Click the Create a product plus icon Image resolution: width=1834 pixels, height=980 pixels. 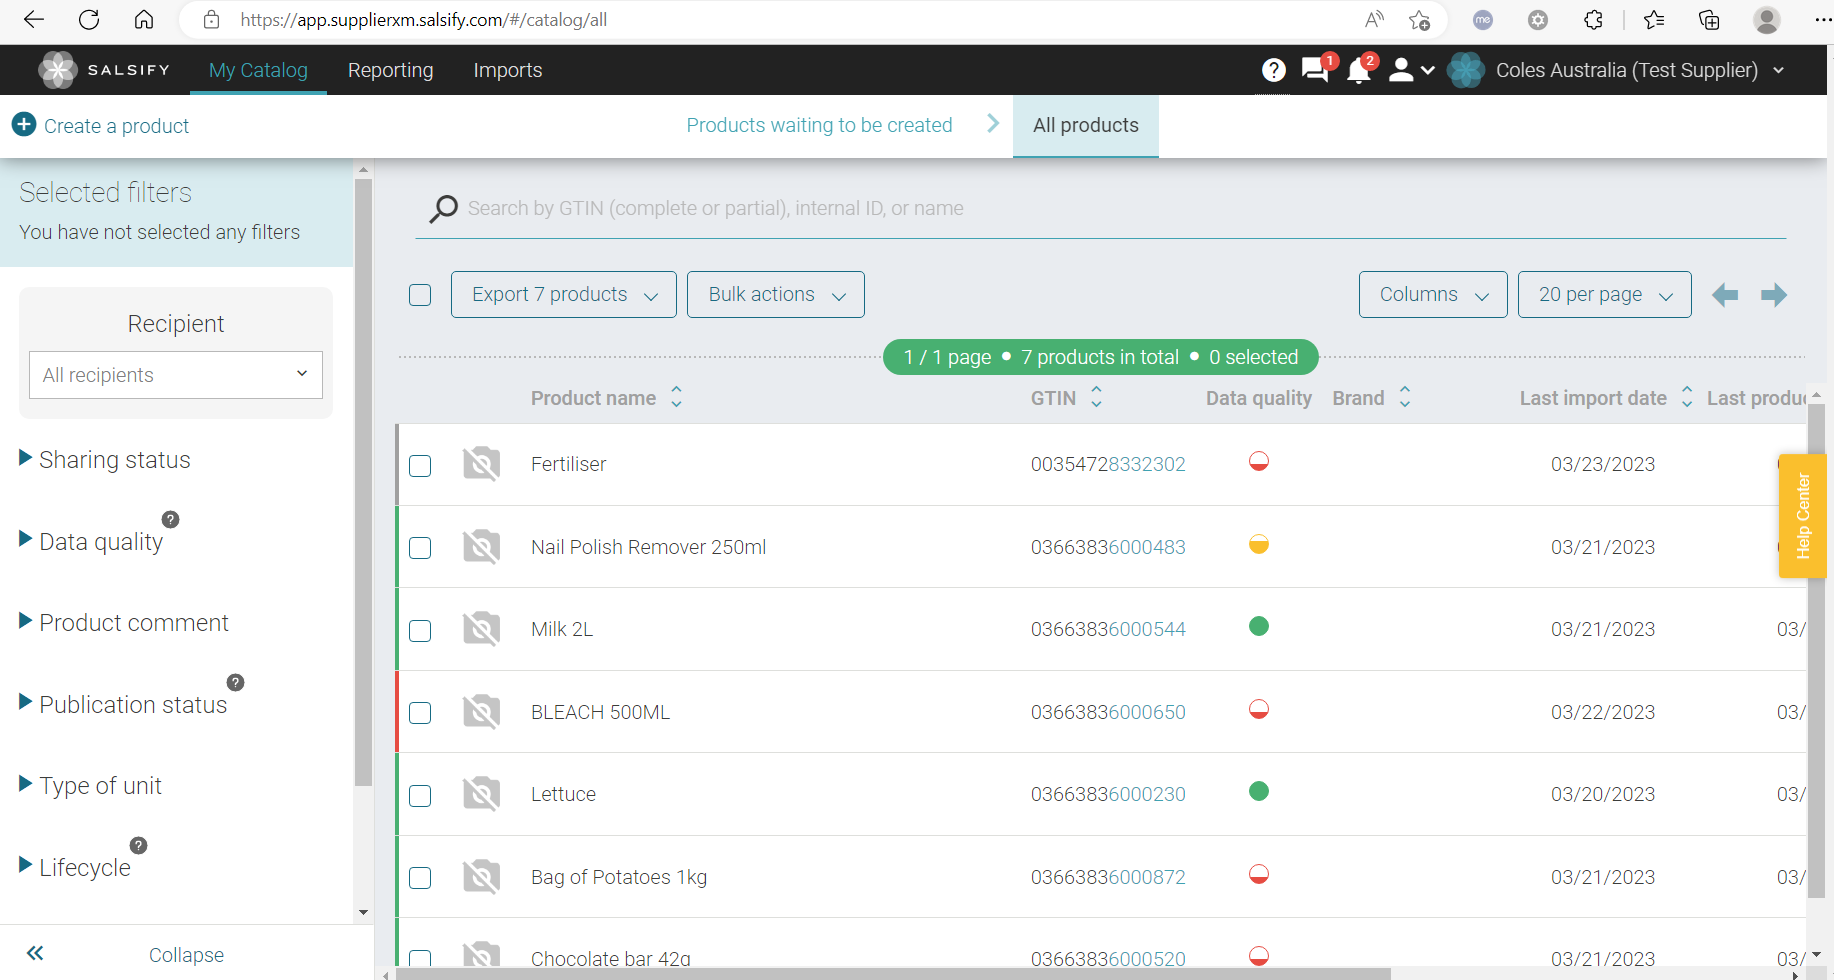pos(24,125)
